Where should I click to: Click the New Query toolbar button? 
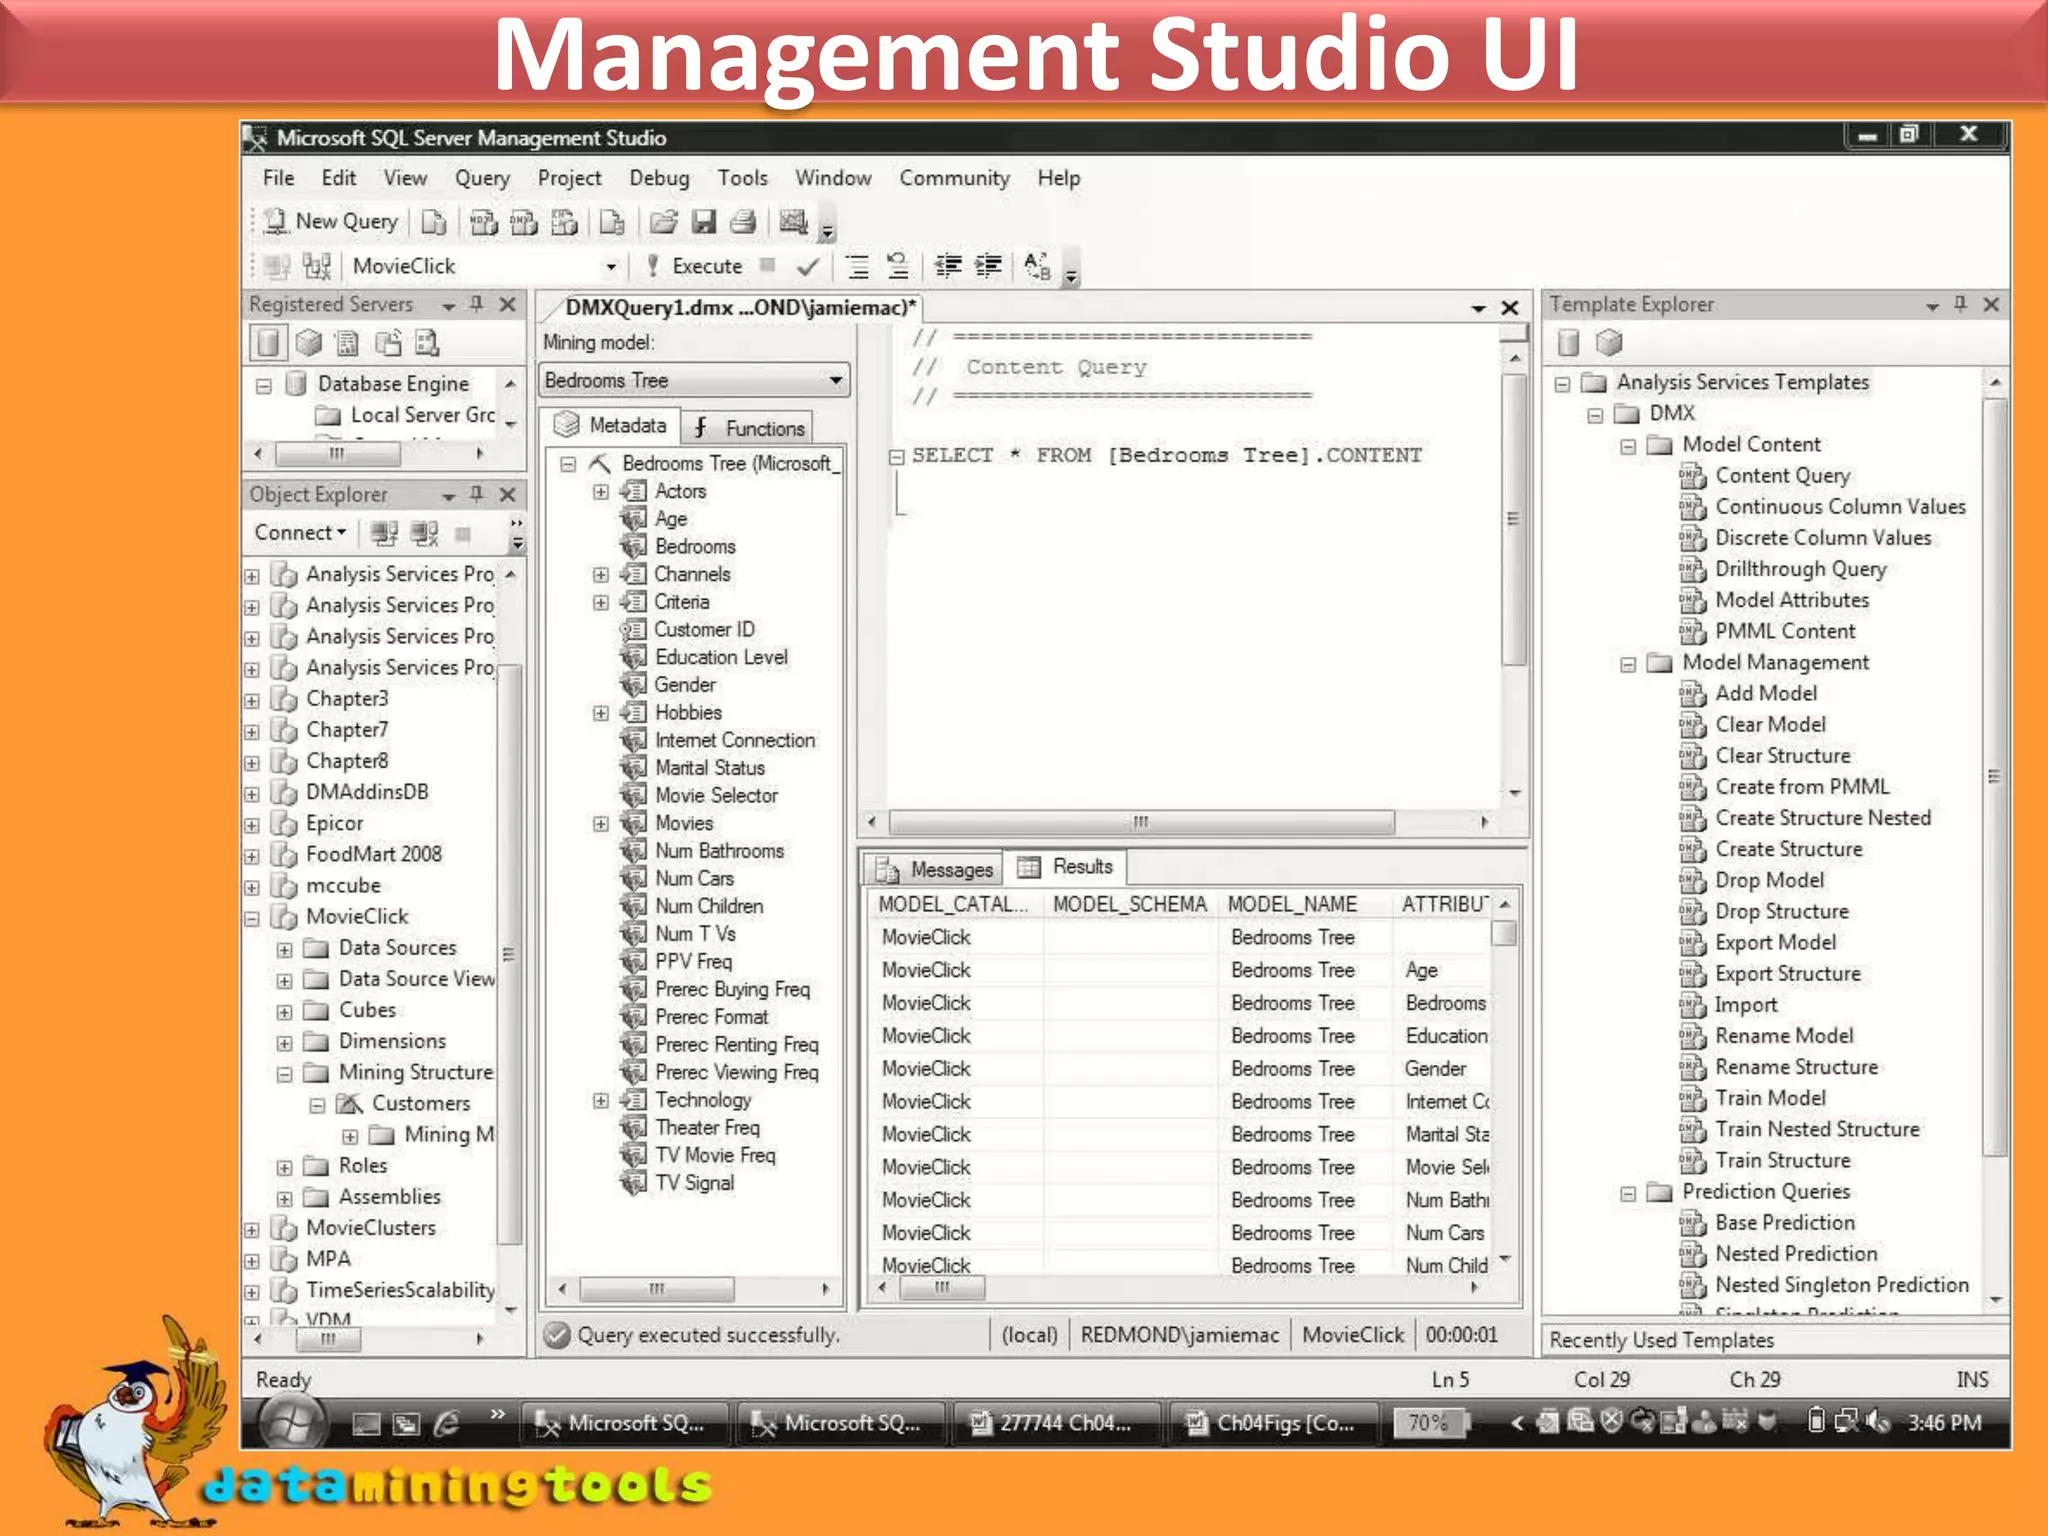(x=332, y=221)
